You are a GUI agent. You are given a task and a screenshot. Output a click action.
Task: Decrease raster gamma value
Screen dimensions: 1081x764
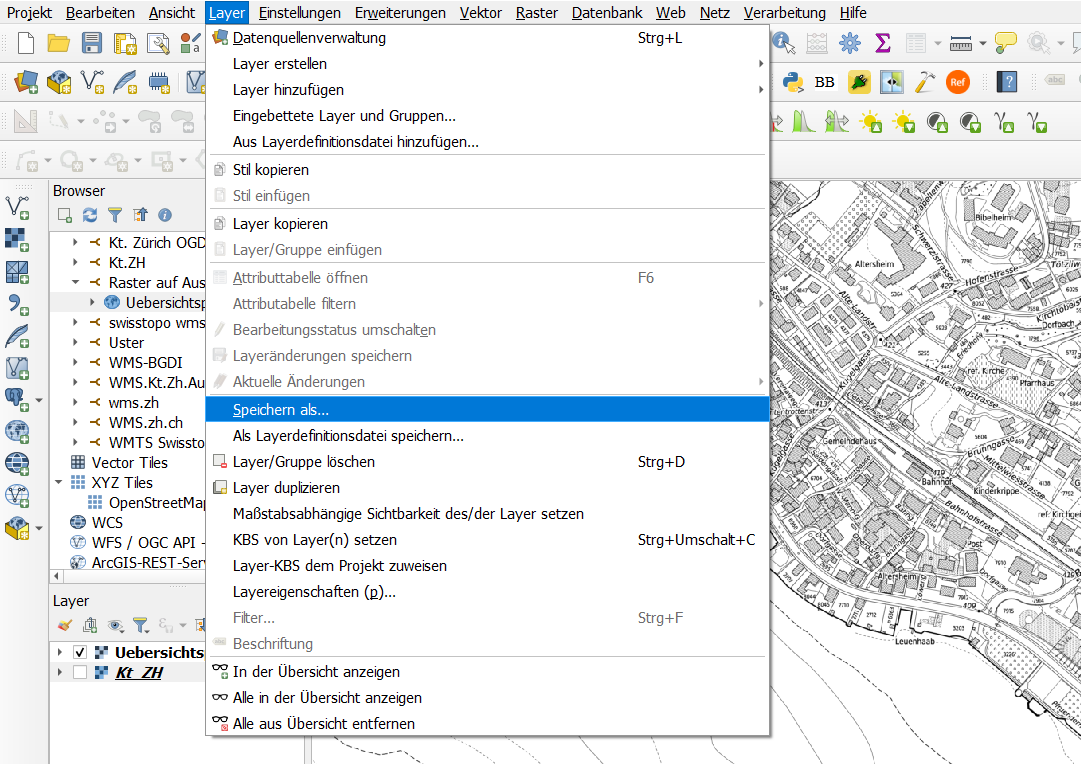(1039, 120)
